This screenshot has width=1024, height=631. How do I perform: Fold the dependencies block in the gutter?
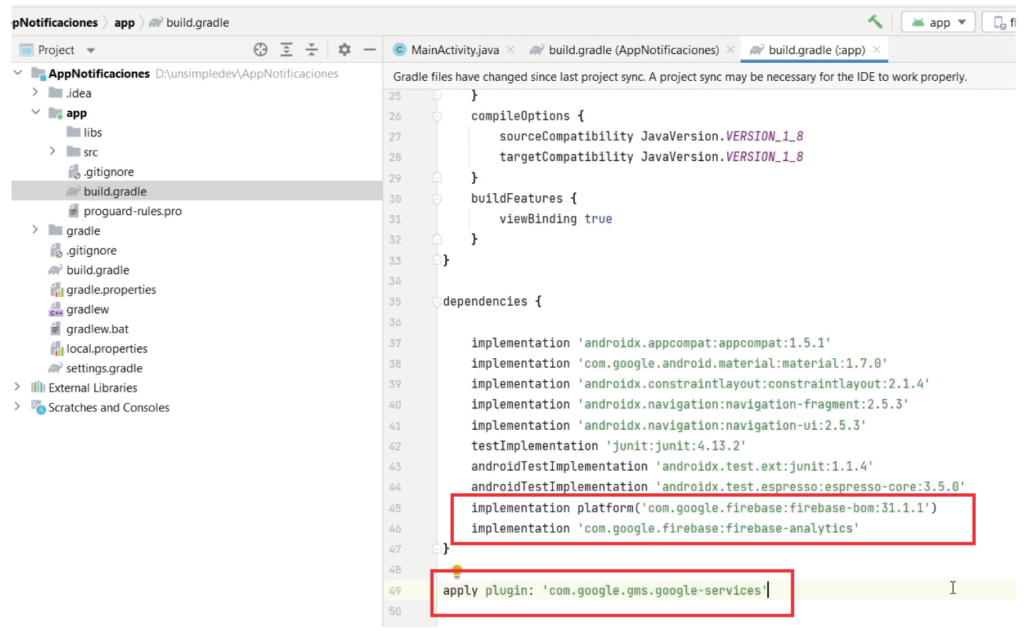[438, 301]
